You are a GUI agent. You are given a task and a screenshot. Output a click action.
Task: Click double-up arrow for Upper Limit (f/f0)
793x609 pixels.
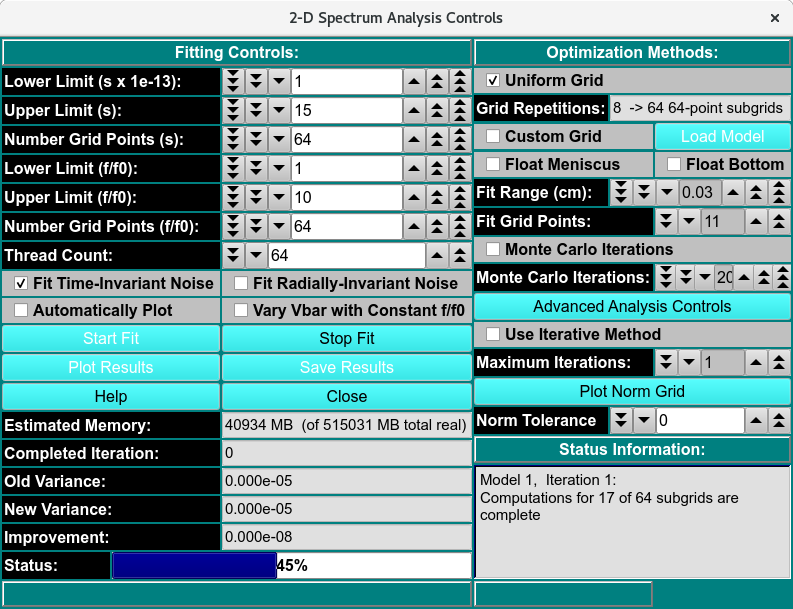tap(437, 198)
